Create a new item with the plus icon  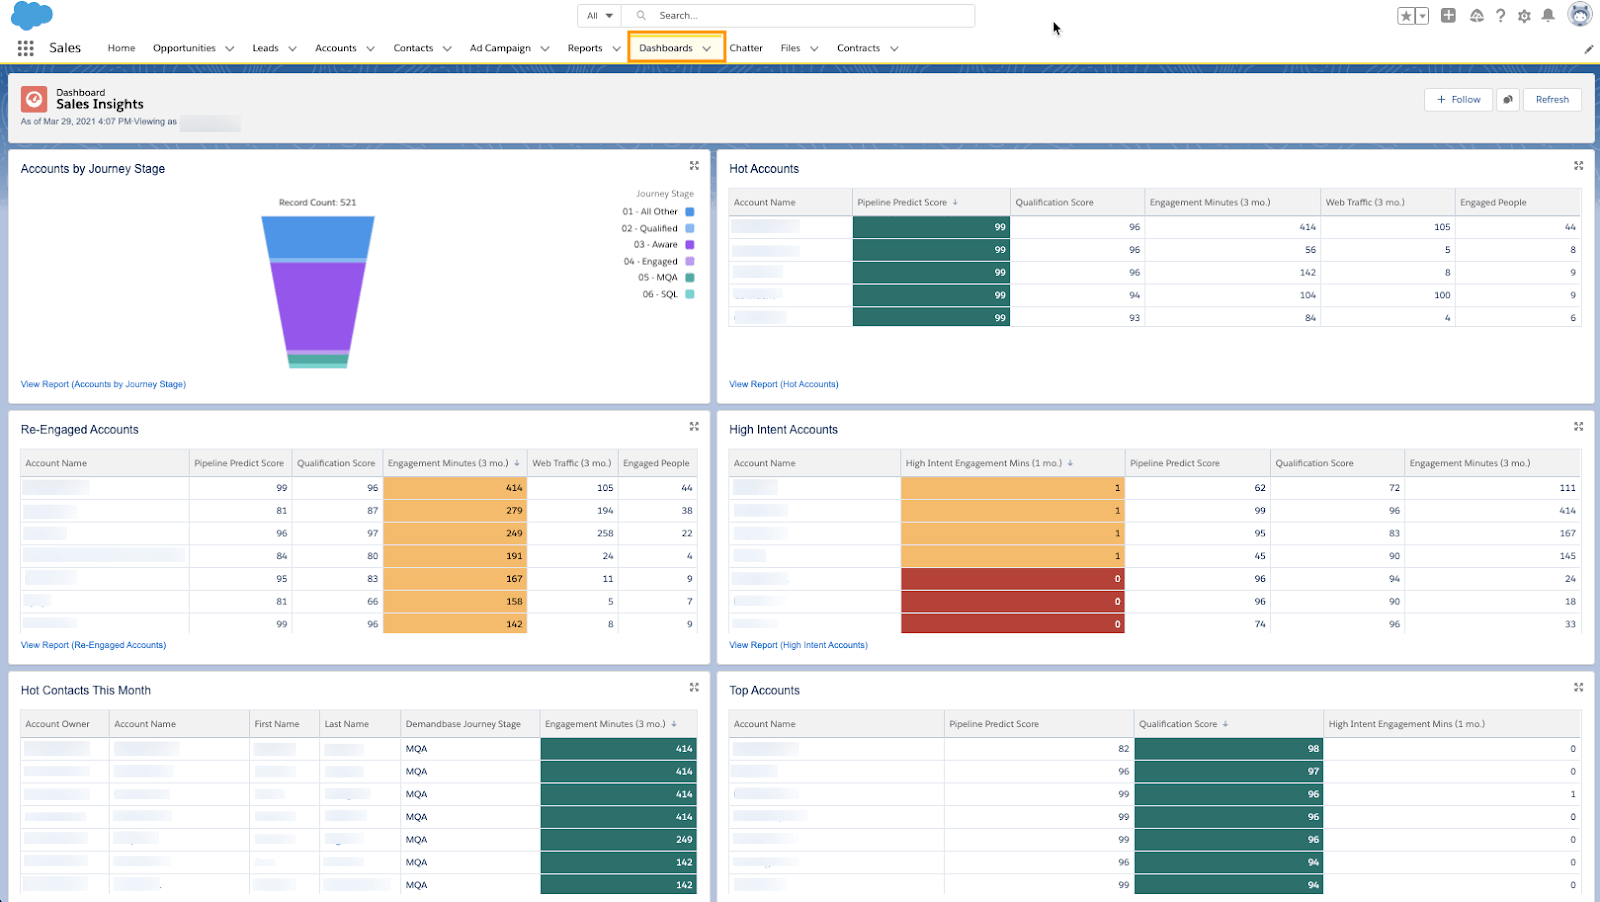point(1448,15)
